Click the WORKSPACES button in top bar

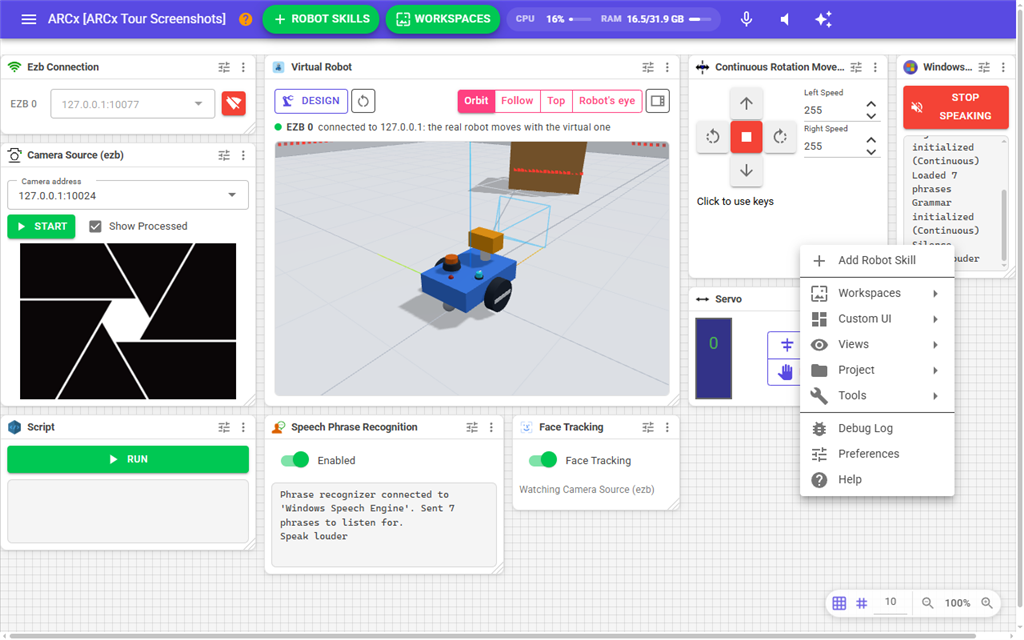coord(443,19)
